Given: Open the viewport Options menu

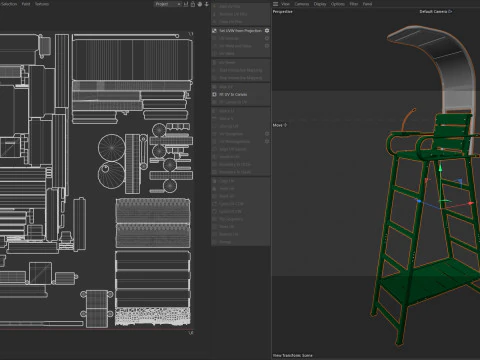Looking at the screenshot, I should 338,4.
